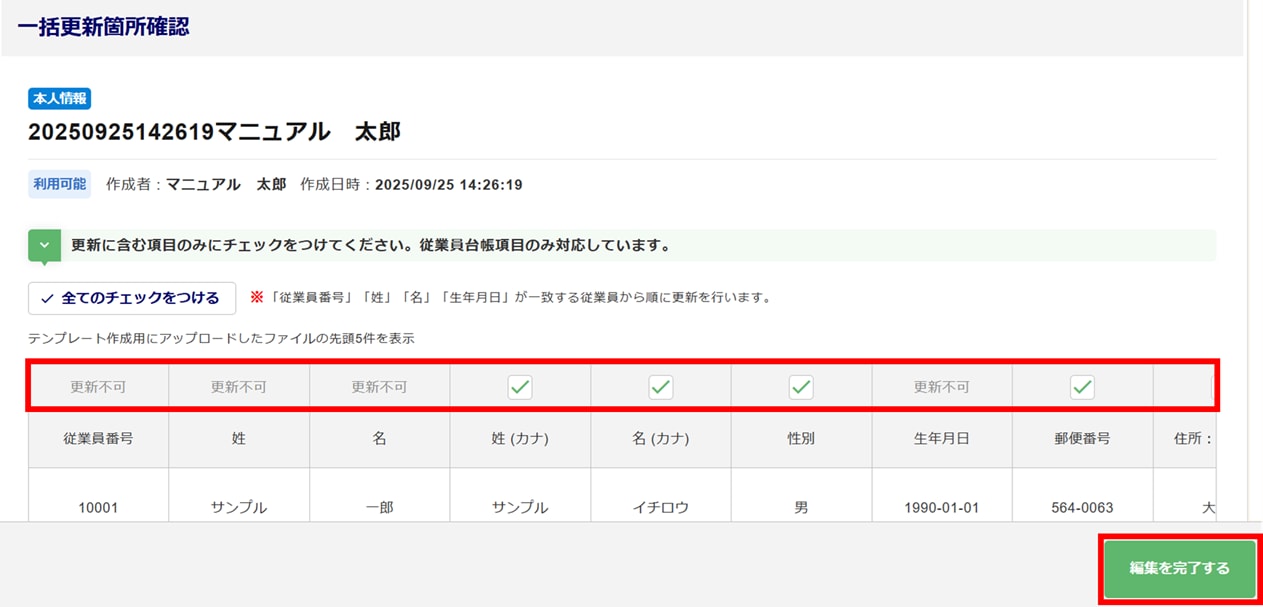Viewport: 1263px width, 607px height.
Task: Collapse the green chevron instruction icon
Action: (x=44, y=246)
